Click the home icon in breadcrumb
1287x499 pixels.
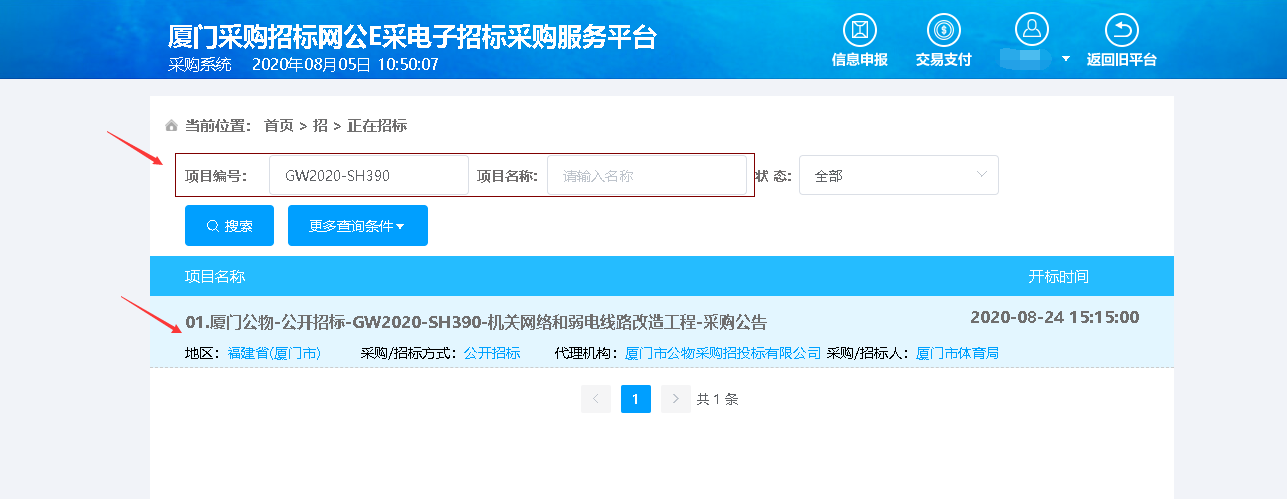(x=172, y=126)
